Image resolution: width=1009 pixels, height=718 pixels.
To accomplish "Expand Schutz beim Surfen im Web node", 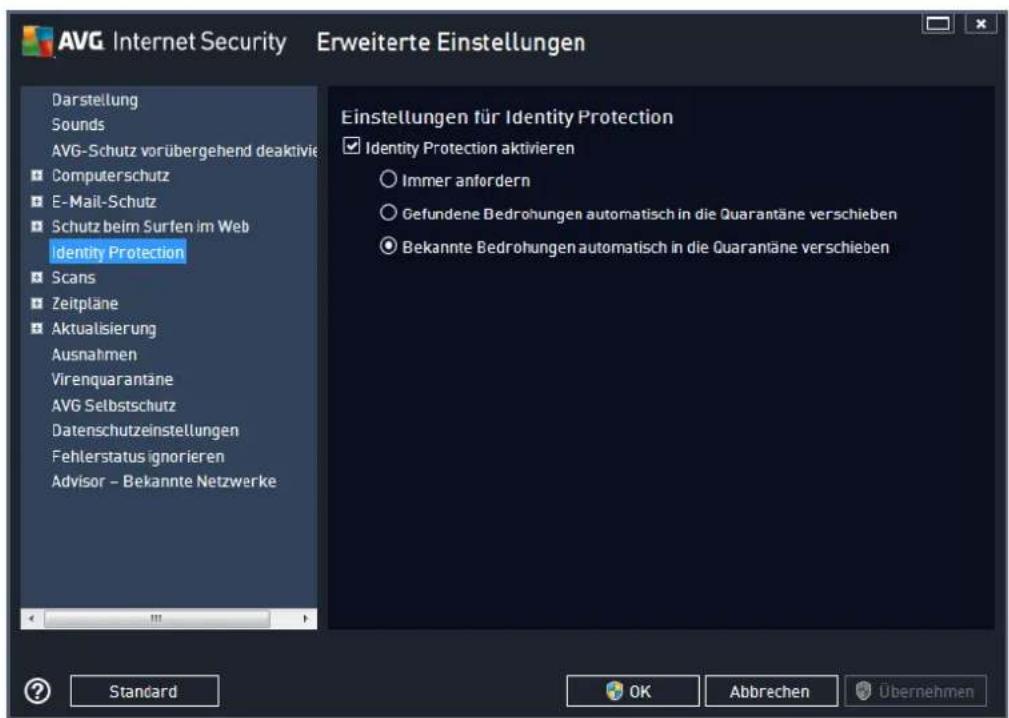I will coord(37,226).
